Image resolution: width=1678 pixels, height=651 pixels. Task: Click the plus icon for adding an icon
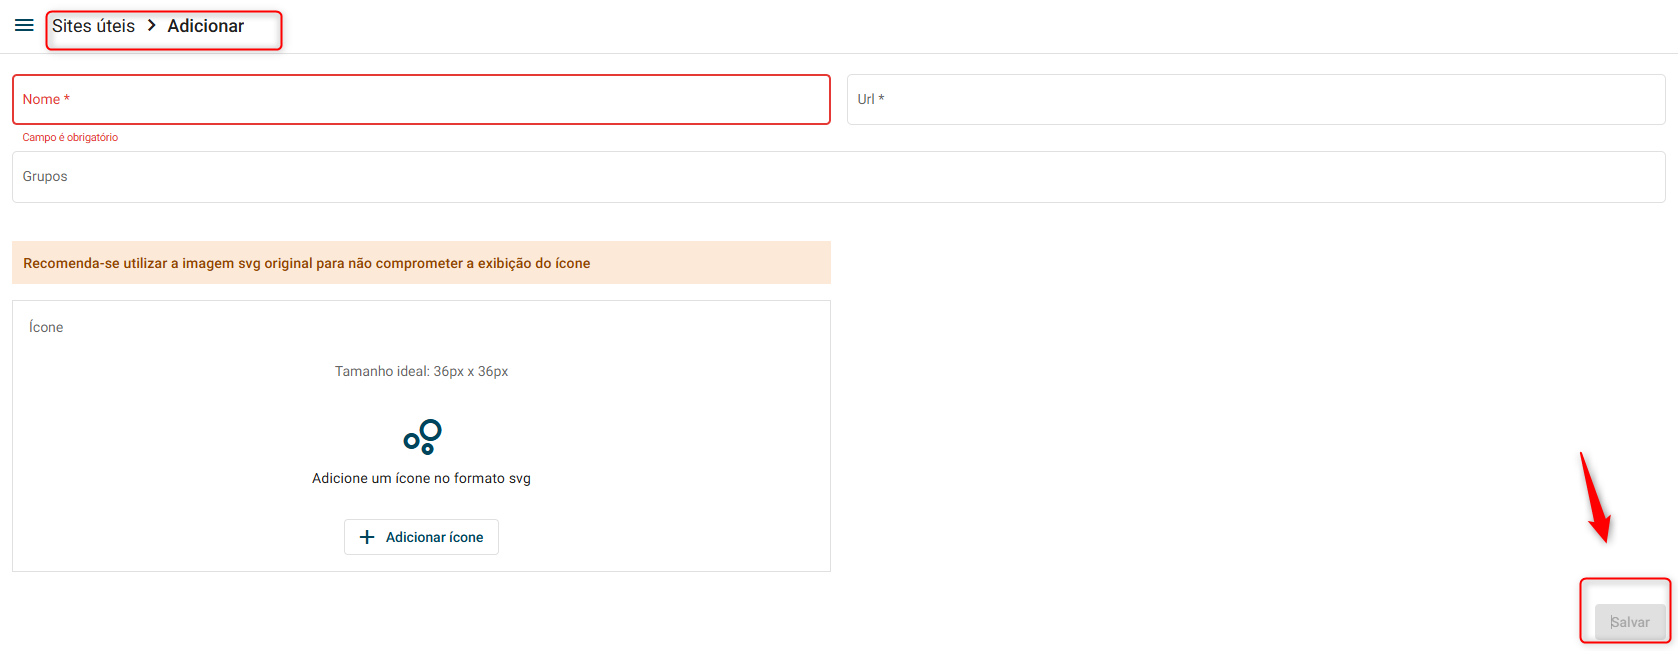(367, 537)
